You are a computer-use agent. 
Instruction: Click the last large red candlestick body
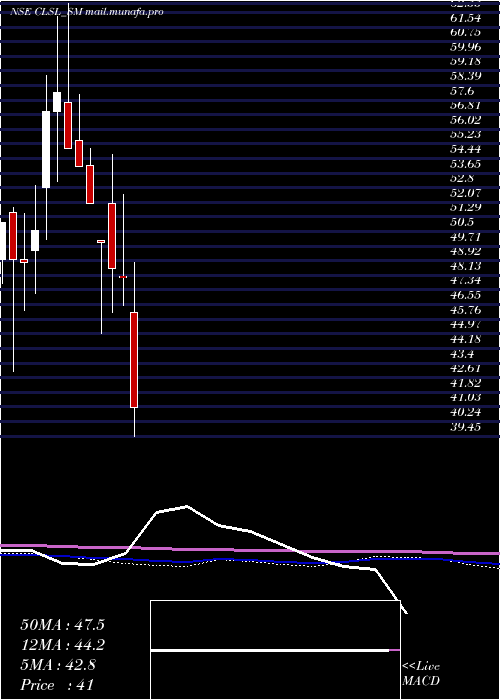point(134,360)
